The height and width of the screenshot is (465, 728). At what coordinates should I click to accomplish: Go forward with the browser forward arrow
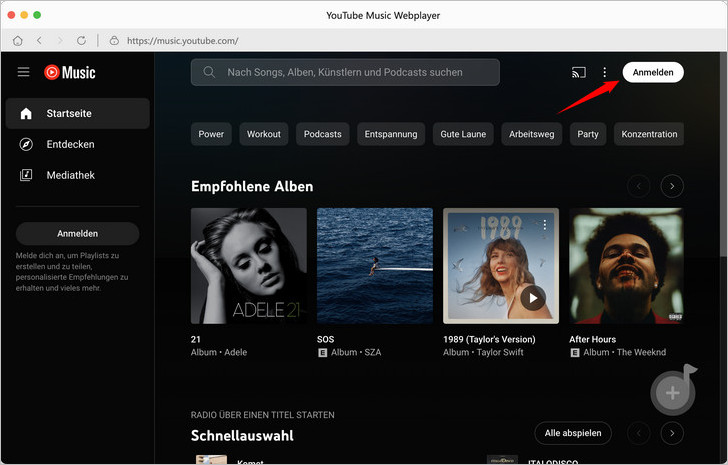point(60,41)
